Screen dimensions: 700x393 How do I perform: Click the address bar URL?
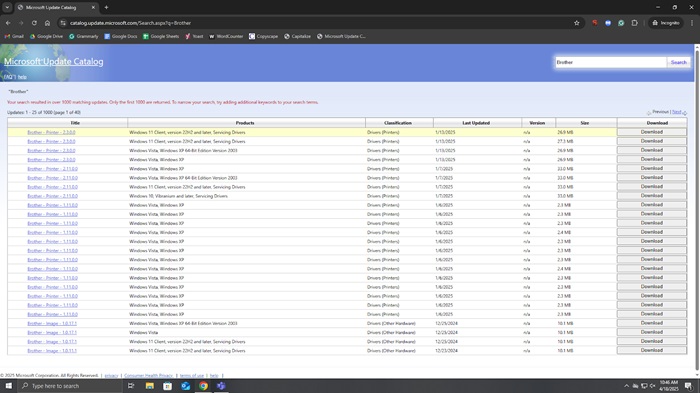click(130, 23)
